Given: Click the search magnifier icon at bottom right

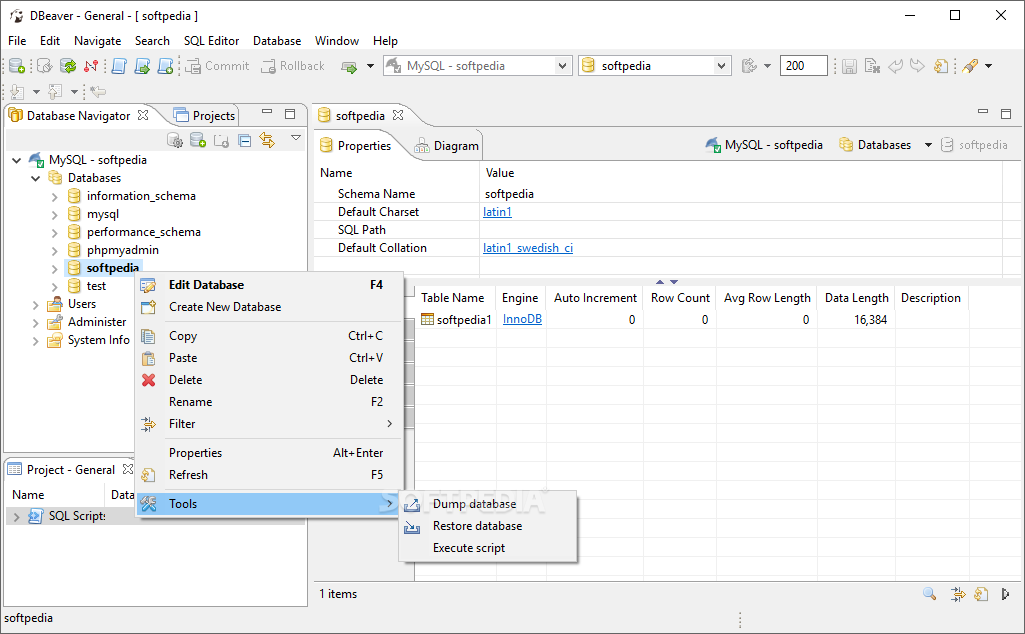Looking at the screenshot, I should click(x=930, y=594).
